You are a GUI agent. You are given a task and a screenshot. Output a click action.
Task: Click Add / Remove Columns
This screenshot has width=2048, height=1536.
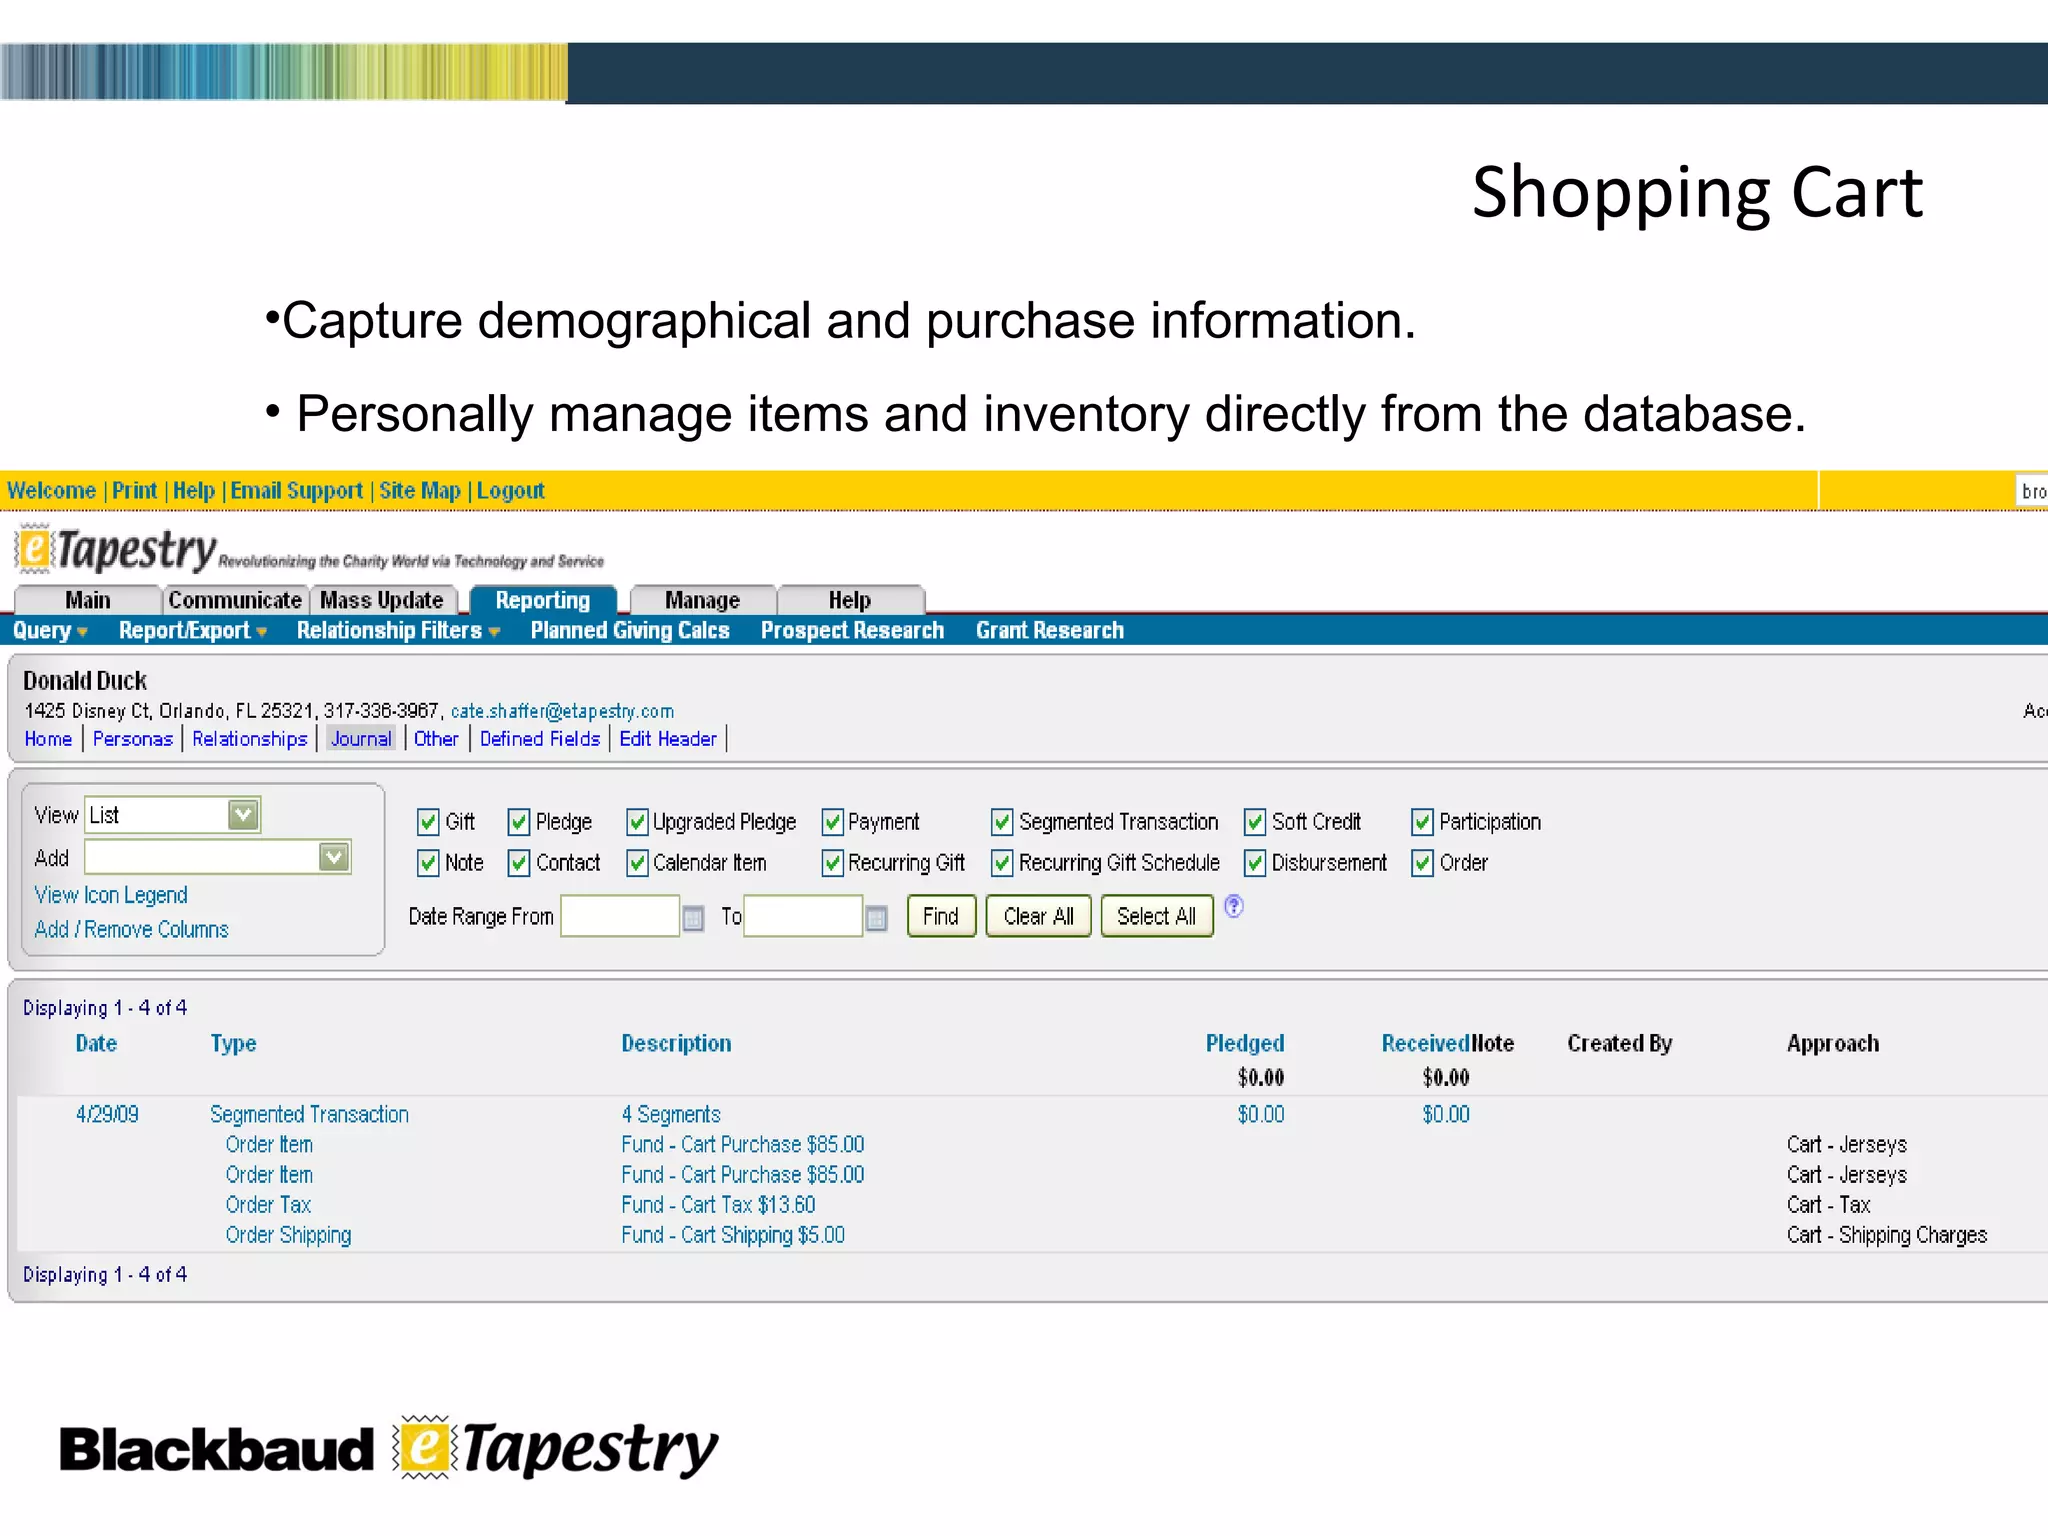coord(132,930)
